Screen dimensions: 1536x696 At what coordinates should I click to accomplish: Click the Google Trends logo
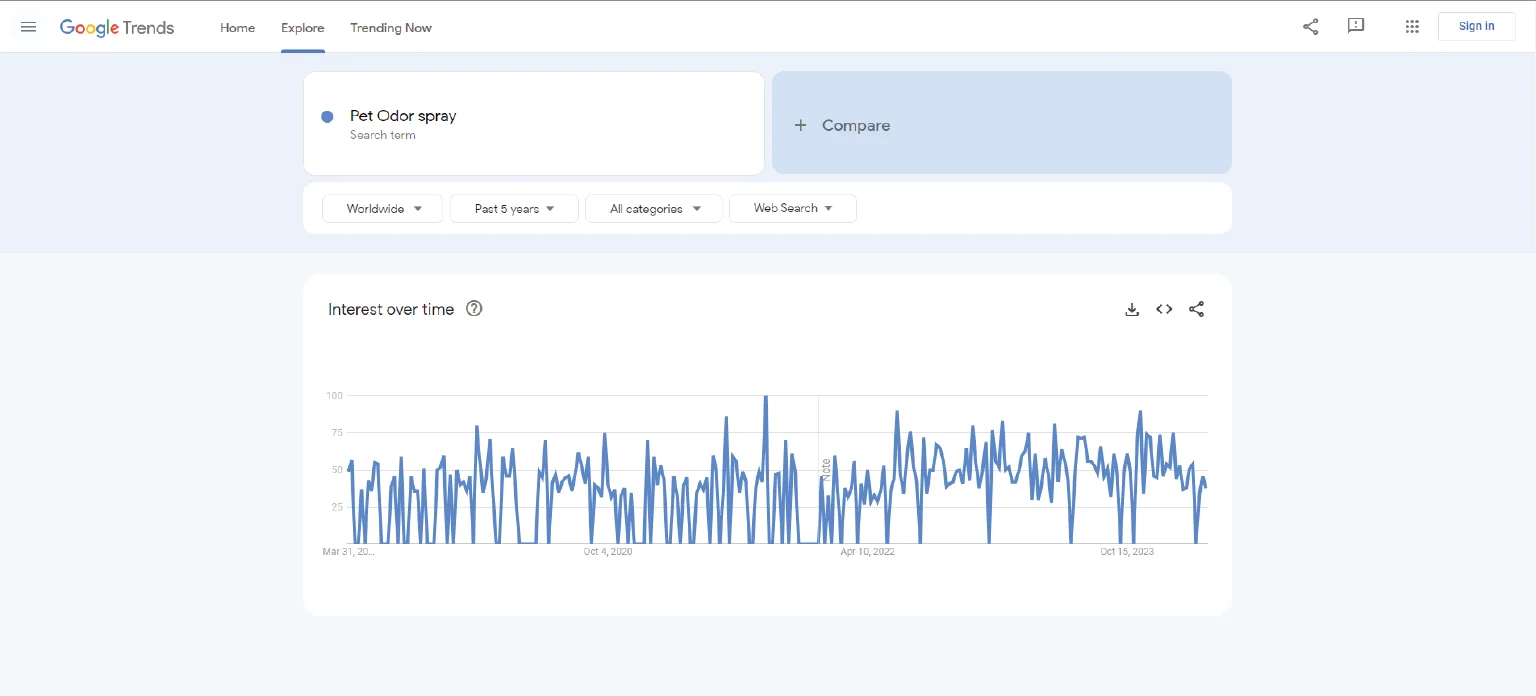pyautogui.click(x=117, y=27)
